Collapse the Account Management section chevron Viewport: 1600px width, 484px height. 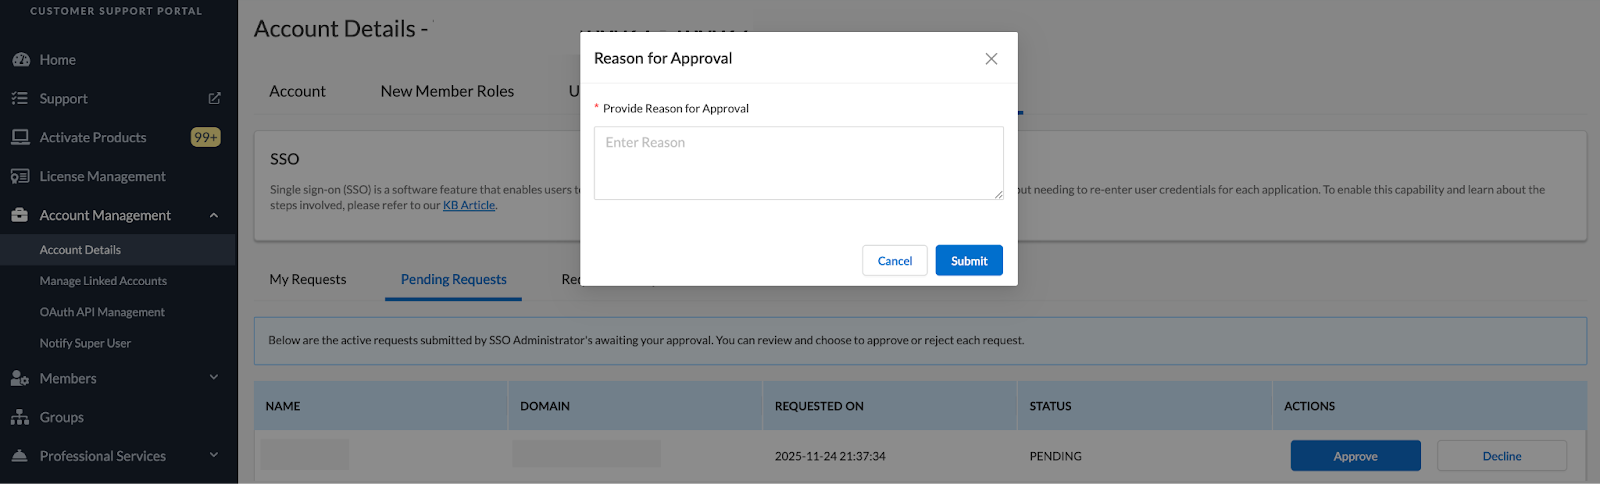214,215
